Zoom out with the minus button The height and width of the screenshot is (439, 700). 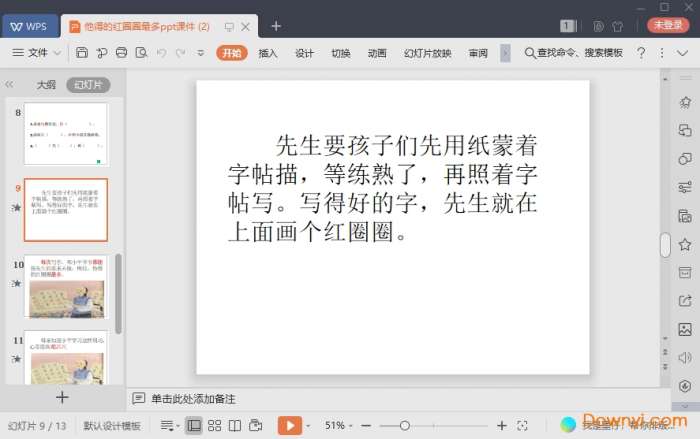[x=366, y=426]
